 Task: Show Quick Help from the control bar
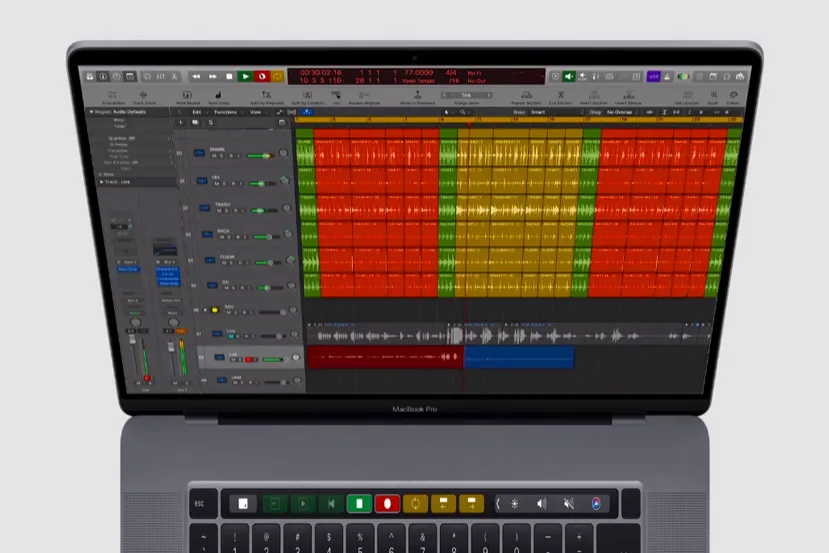pyautogui.click(x=116, y=77)
